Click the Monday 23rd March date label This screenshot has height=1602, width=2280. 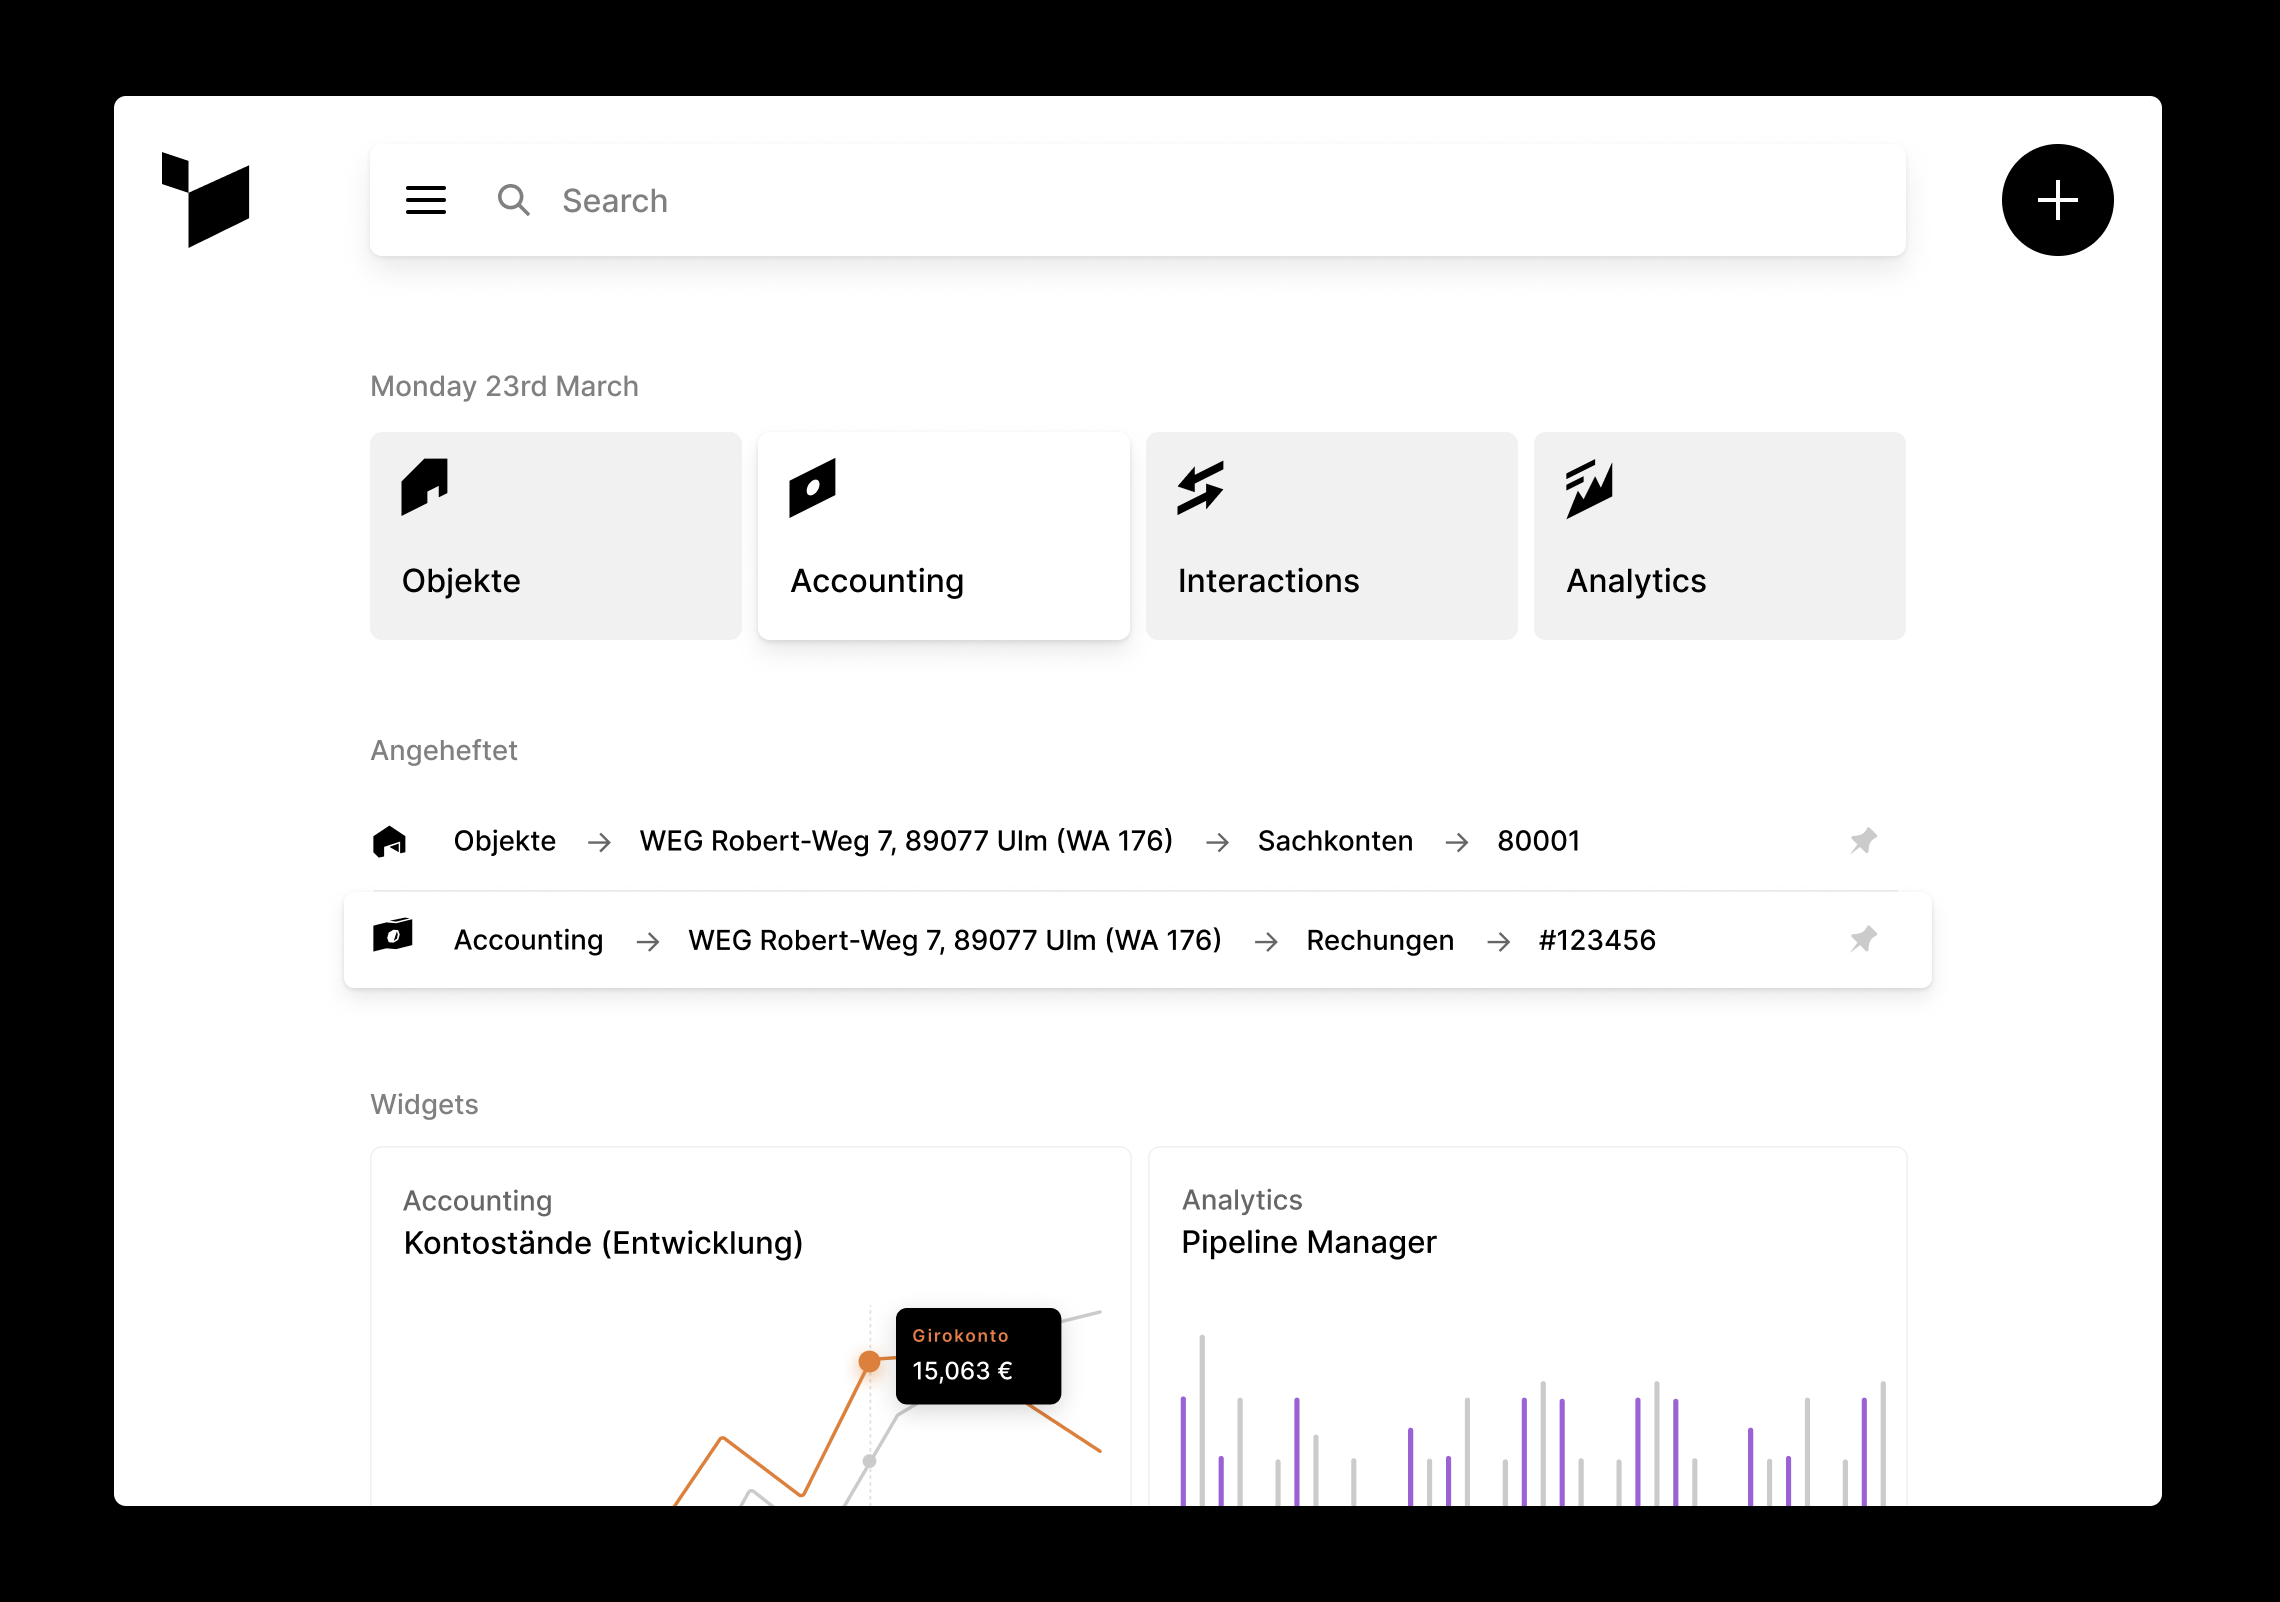point(504,386)
